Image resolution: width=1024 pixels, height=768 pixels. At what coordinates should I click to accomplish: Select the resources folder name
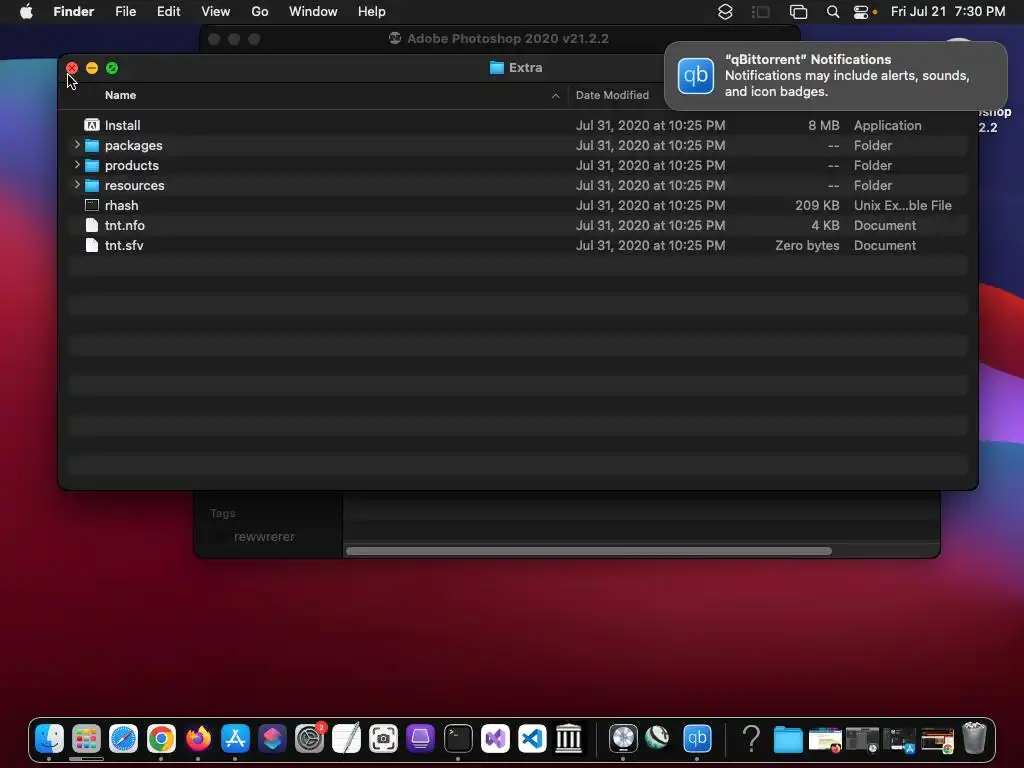tap(135, 185)
